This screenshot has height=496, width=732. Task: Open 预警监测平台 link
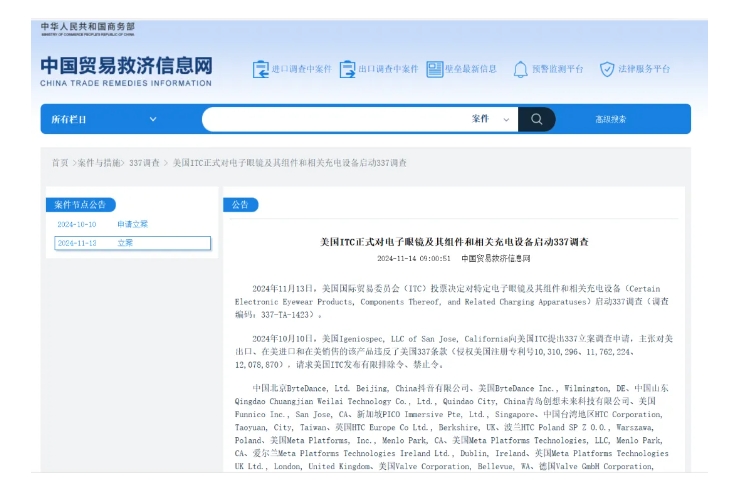click(x=558, y=69)
